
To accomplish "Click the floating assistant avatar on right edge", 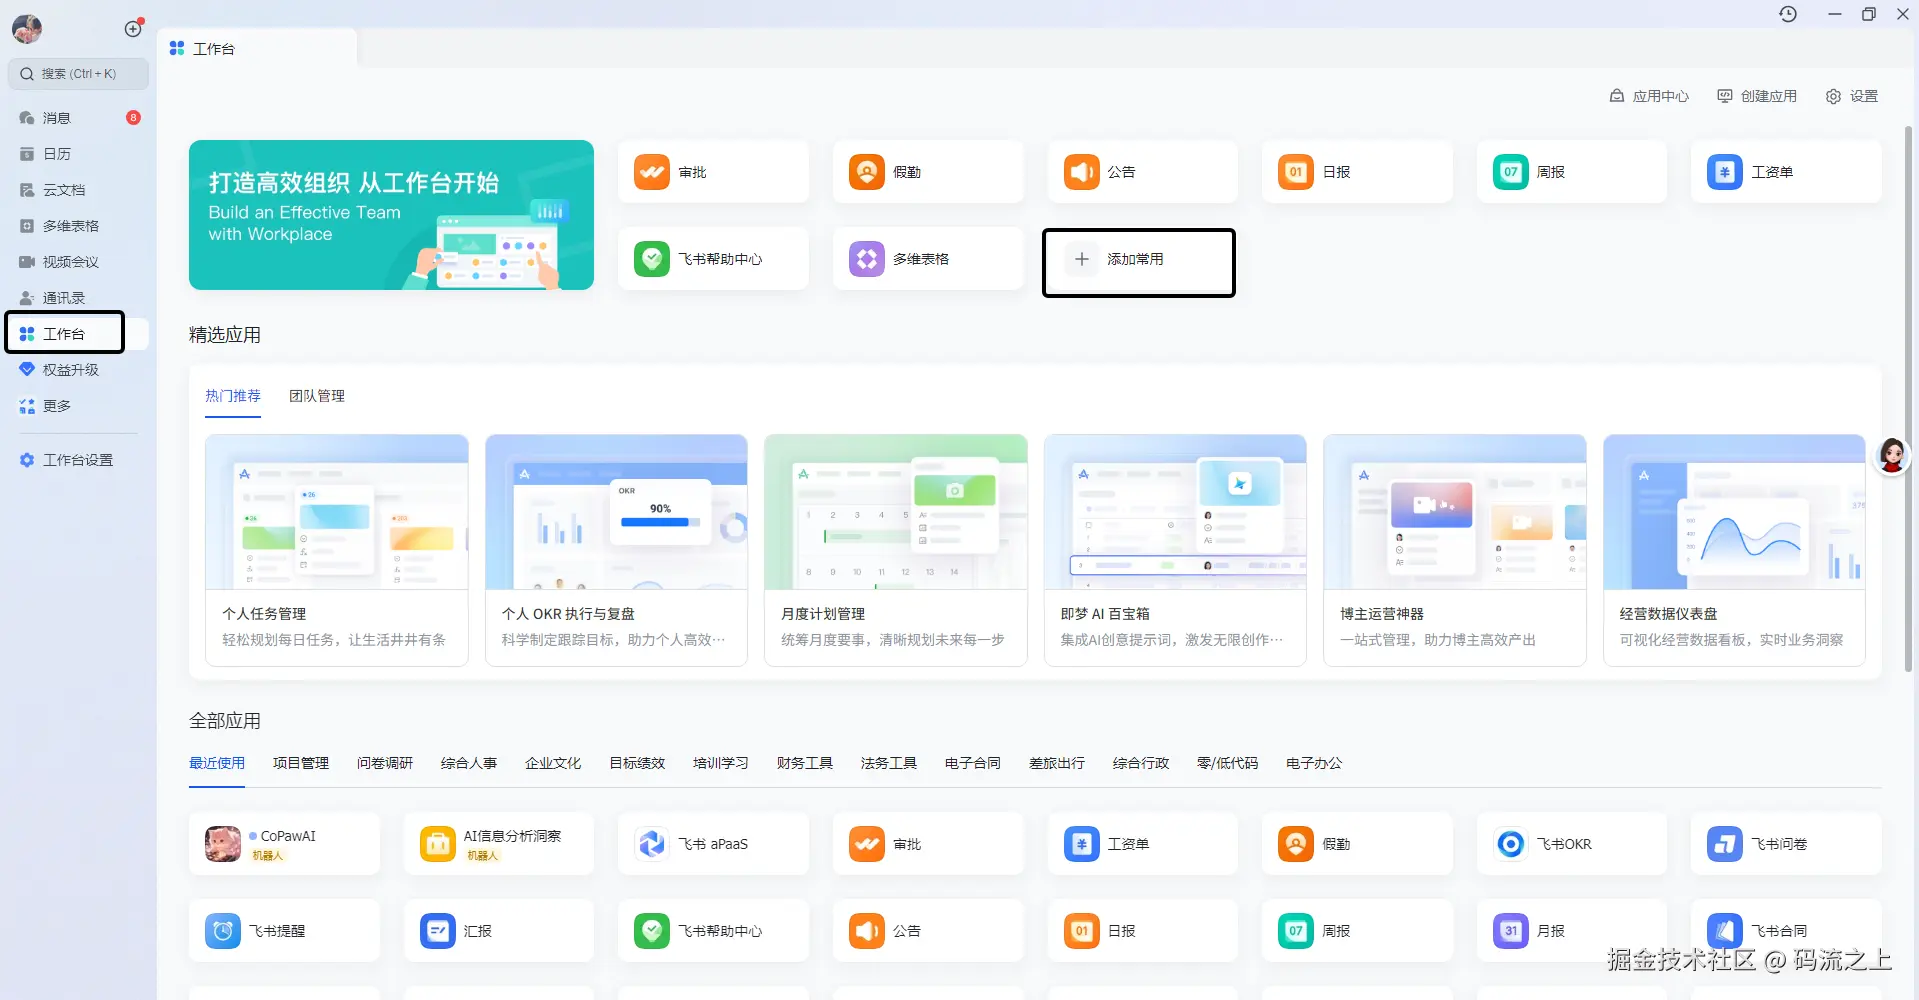I will 1892,456.
